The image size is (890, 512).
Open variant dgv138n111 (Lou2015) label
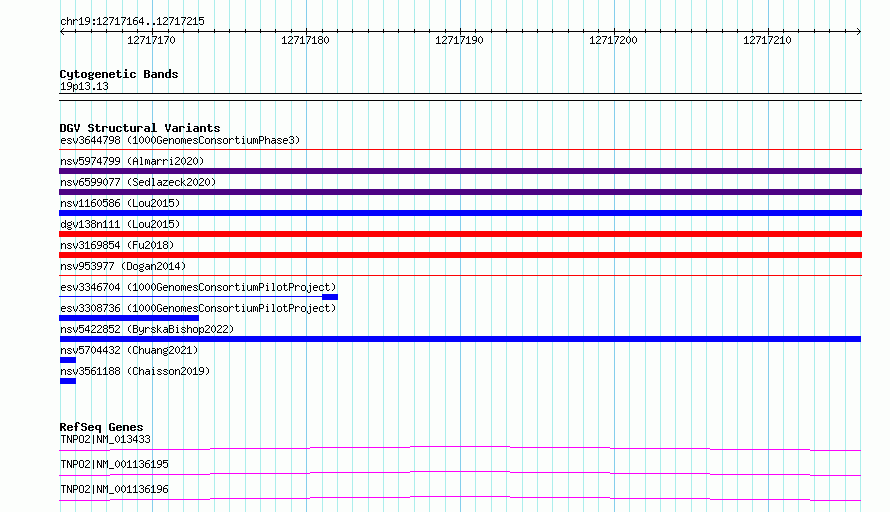pyautogui.click(x=120, y=224)
